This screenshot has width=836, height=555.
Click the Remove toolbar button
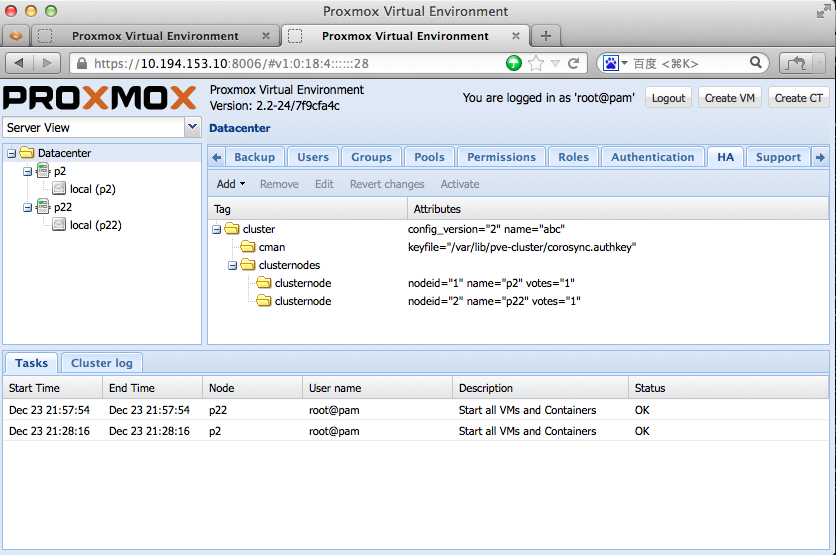pyautogui.click(x=279, y=184)
